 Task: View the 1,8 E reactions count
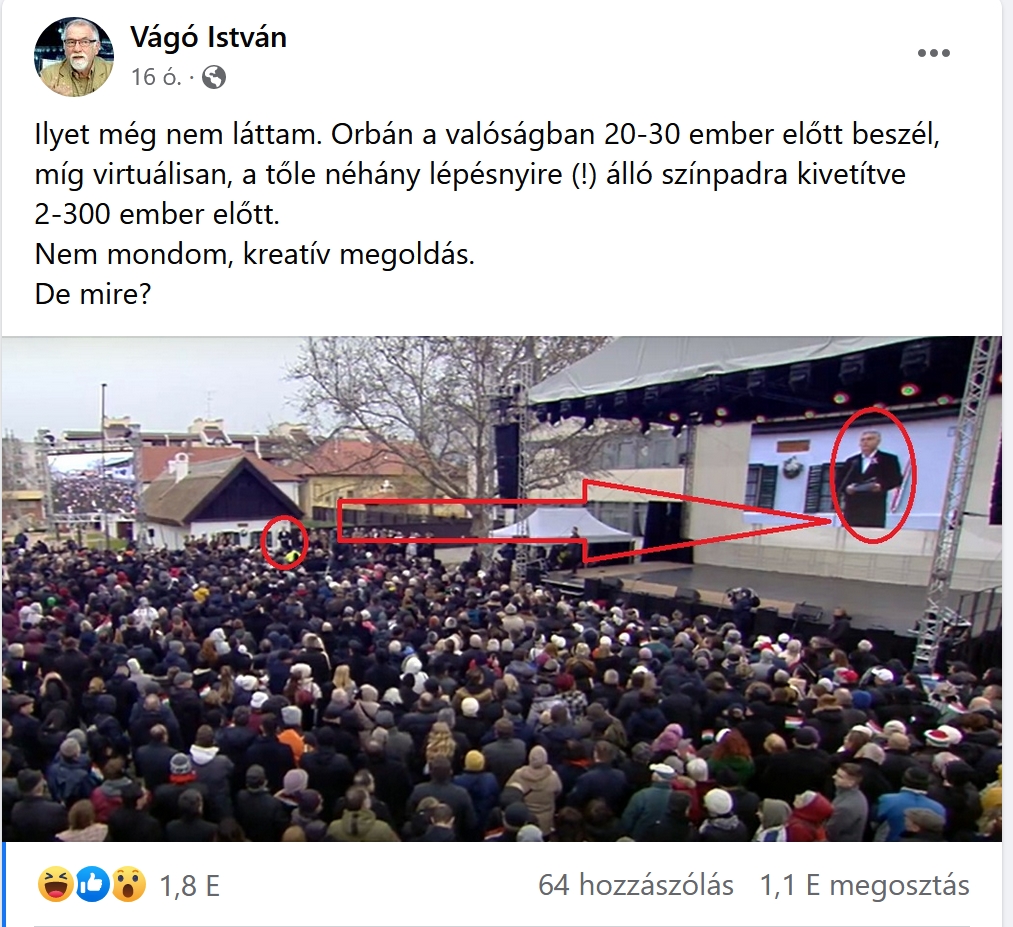[x=189, y=886]
